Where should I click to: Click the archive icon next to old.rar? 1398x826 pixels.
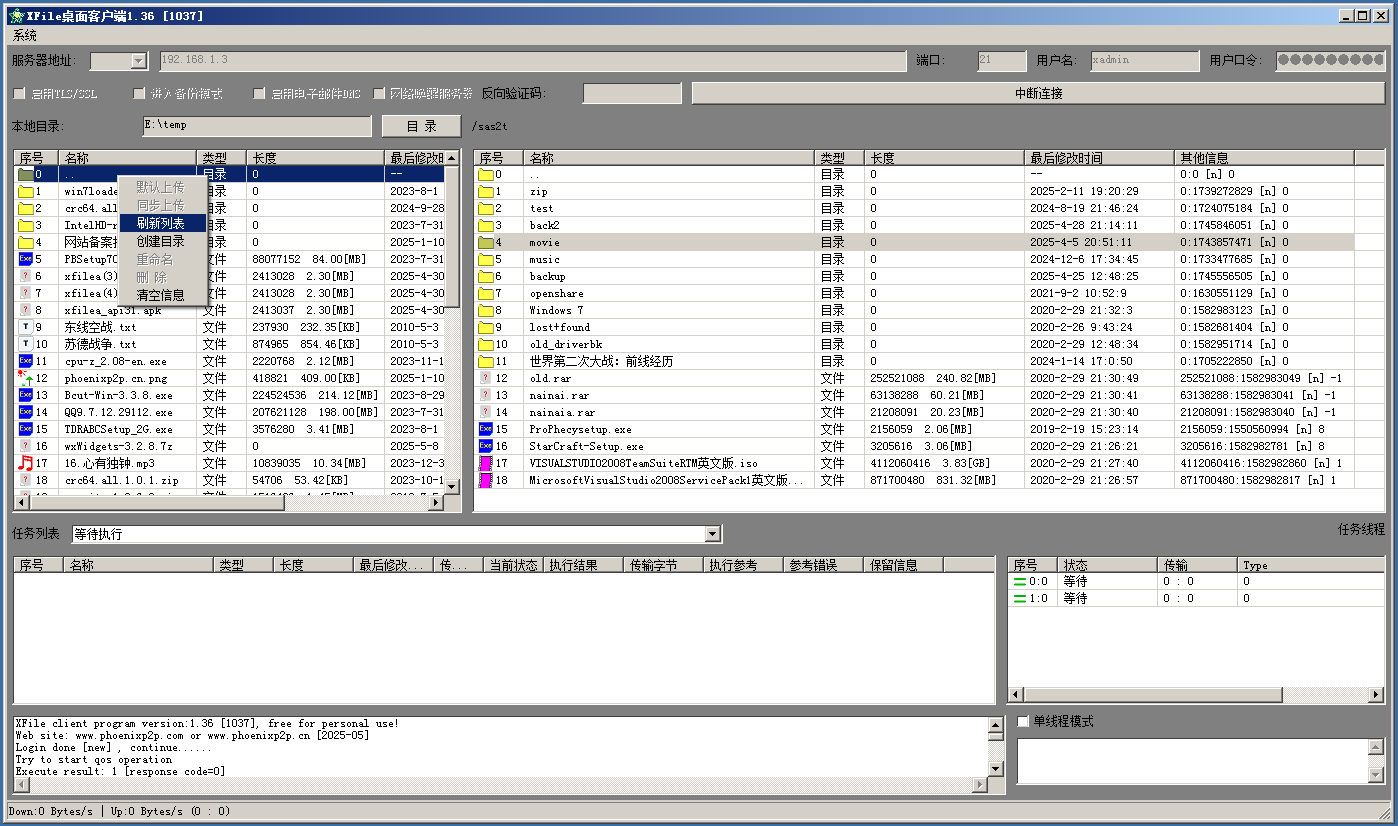coord(486,378)
